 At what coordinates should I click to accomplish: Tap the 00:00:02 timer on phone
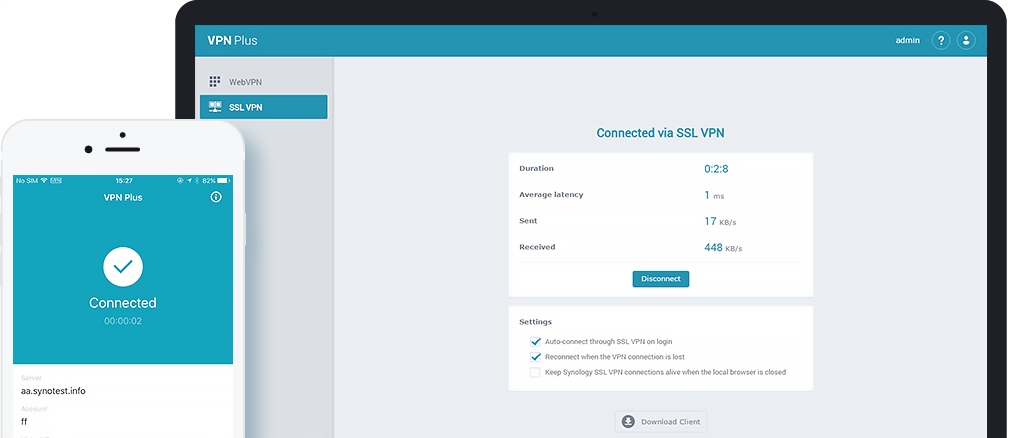point(123,321)
